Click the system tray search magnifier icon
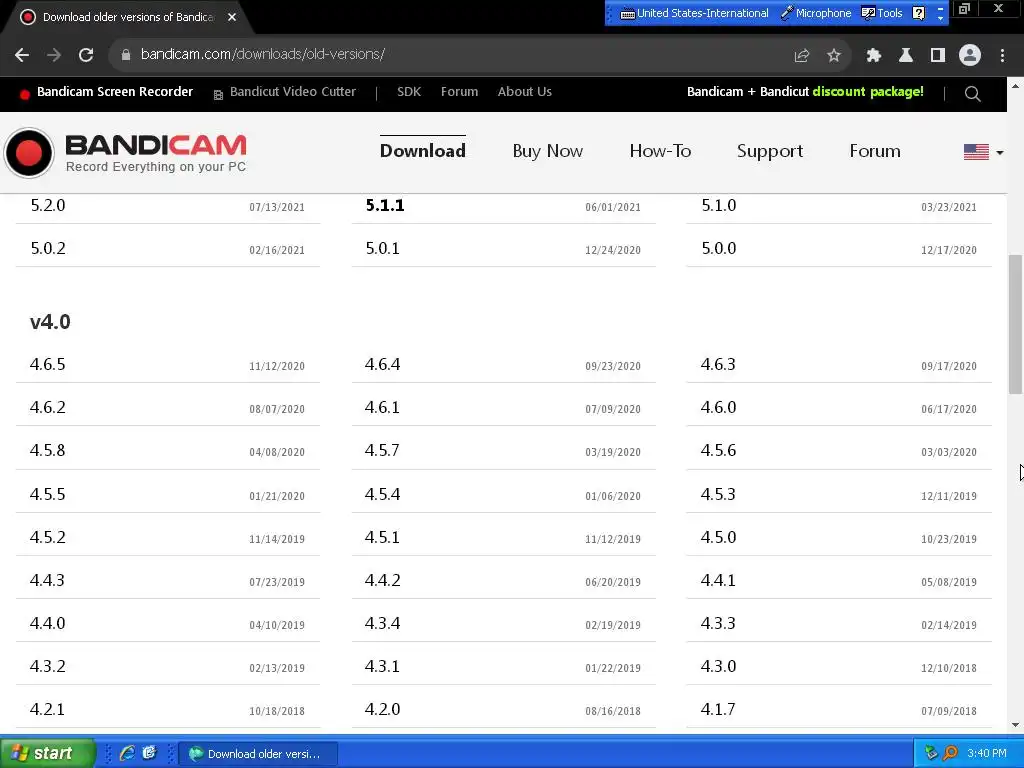1024x768 pixels. point(950,754)
